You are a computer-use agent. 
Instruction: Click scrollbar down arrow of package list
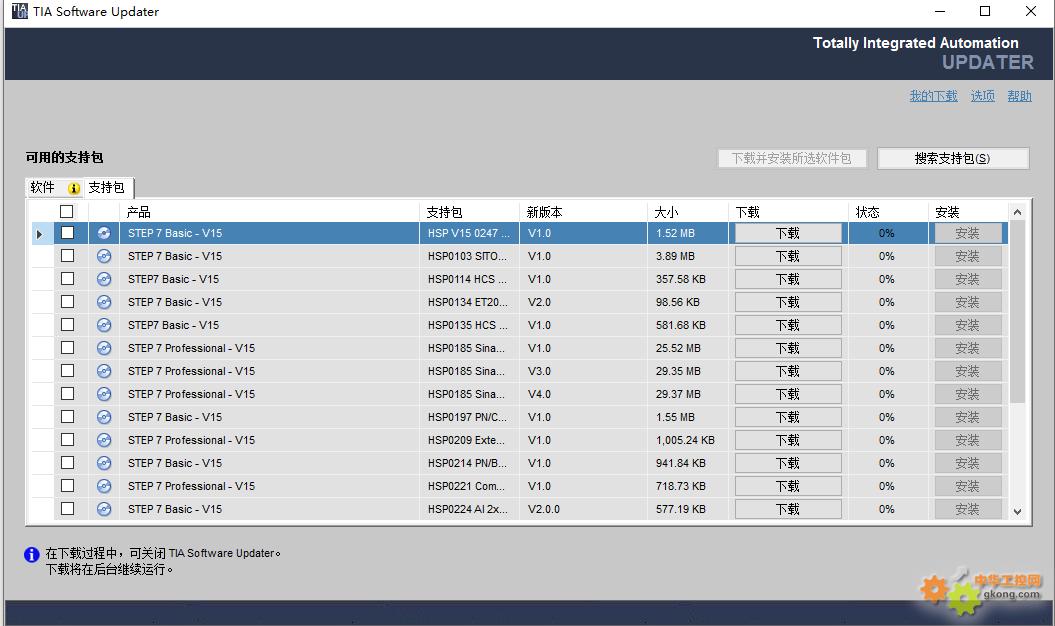(x=1017, y=512)
